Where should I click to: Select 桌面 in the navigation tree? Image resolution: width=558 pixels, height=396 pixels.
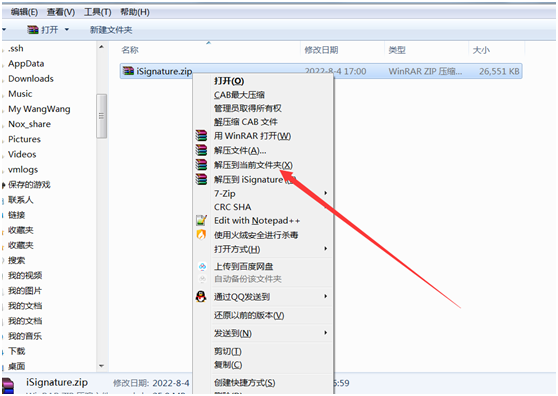click(16, 366)
